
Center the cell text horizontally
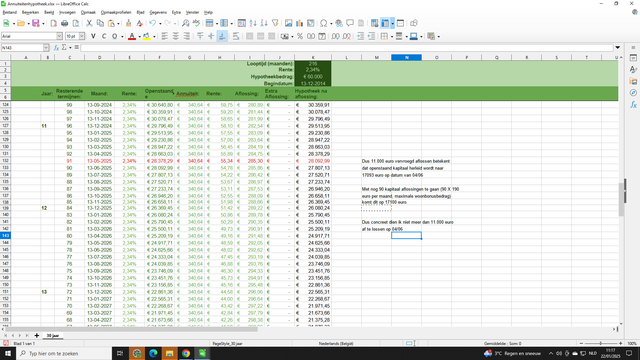click(x=176, y=36)
